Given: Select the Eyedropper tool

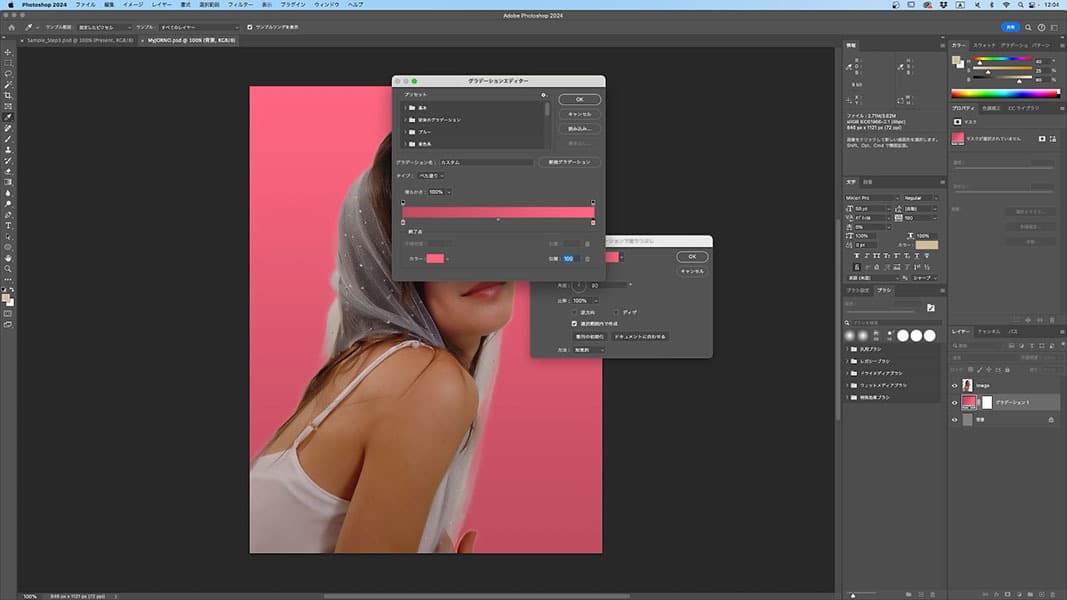Looking at the screenshot, I should (8, 117).
